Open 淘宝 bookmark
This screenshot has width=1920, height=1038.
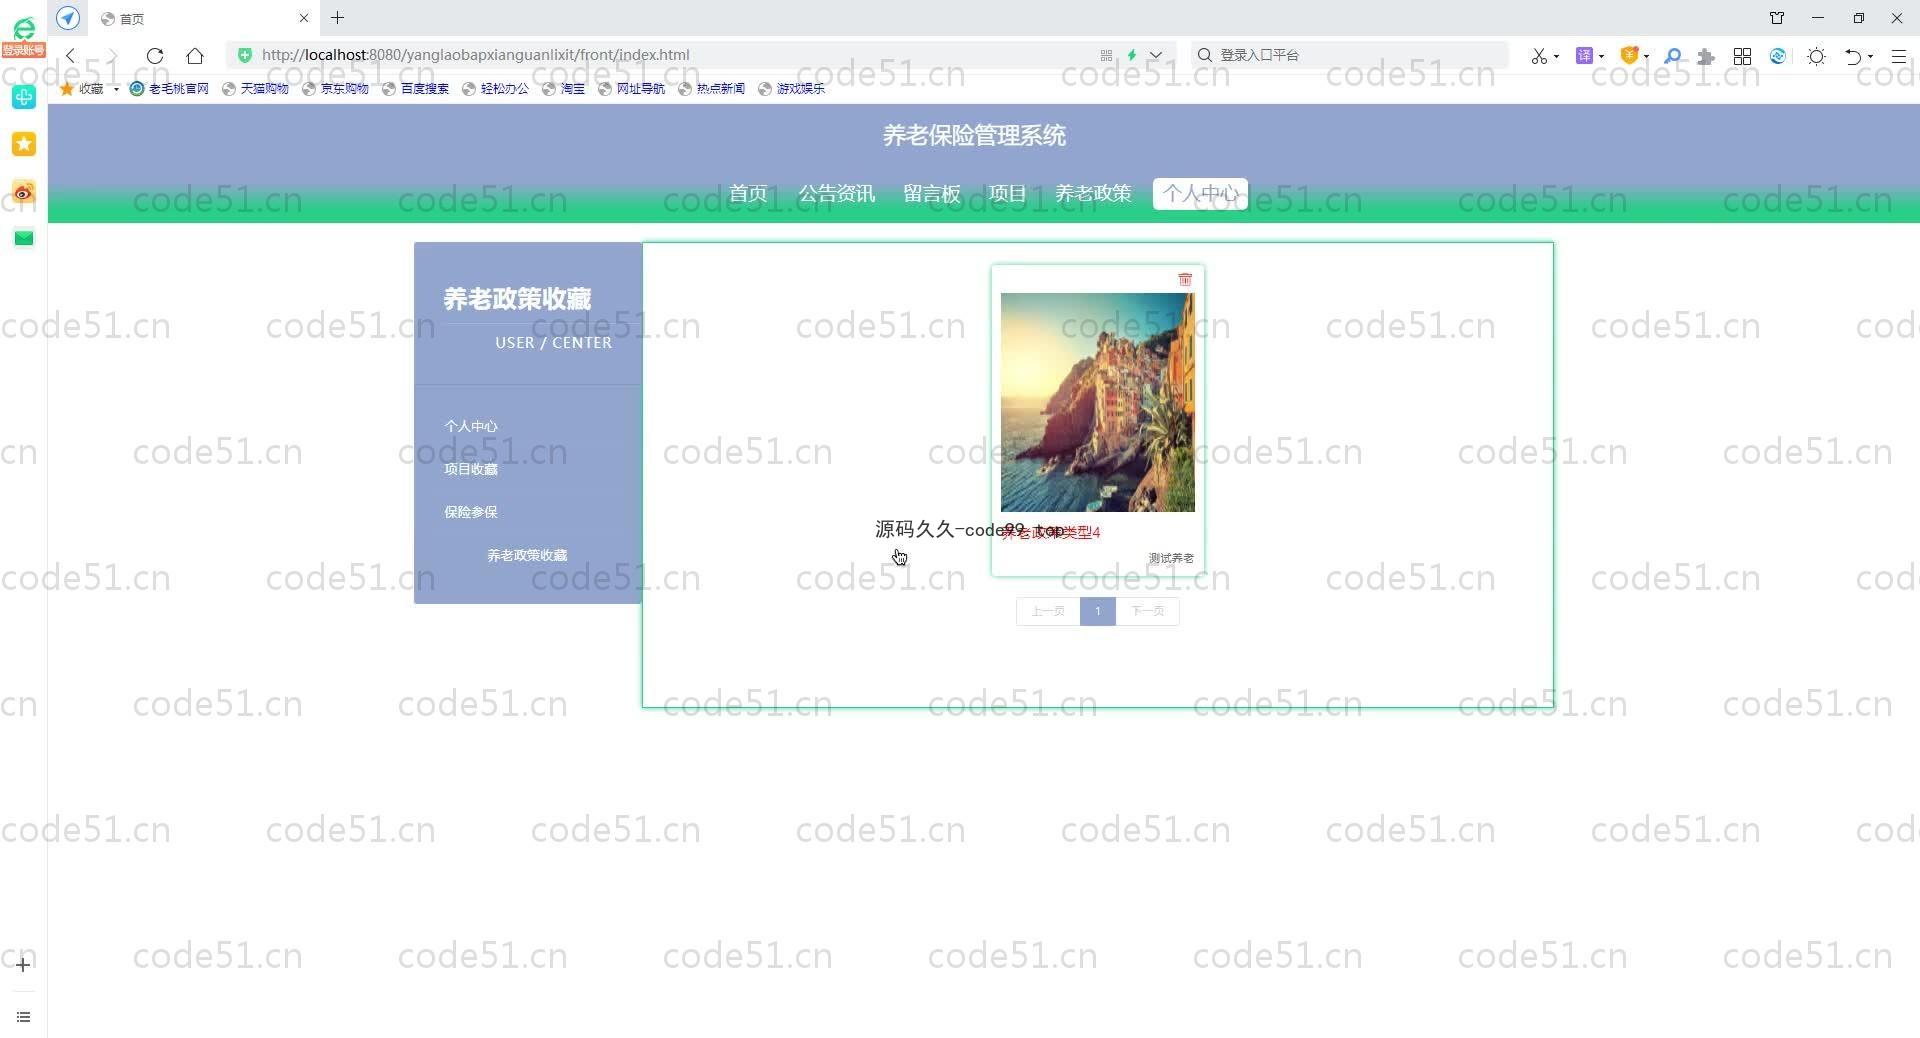point(564,89)
